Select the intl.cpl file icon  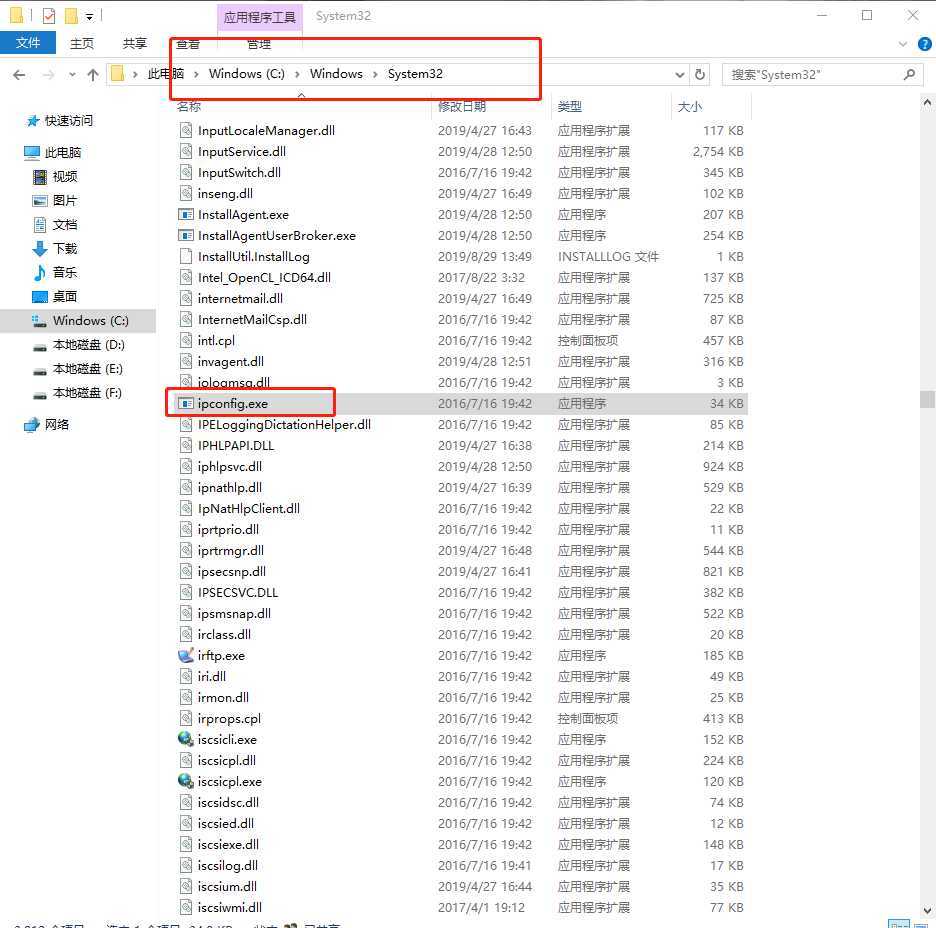[x=186, y=341]
